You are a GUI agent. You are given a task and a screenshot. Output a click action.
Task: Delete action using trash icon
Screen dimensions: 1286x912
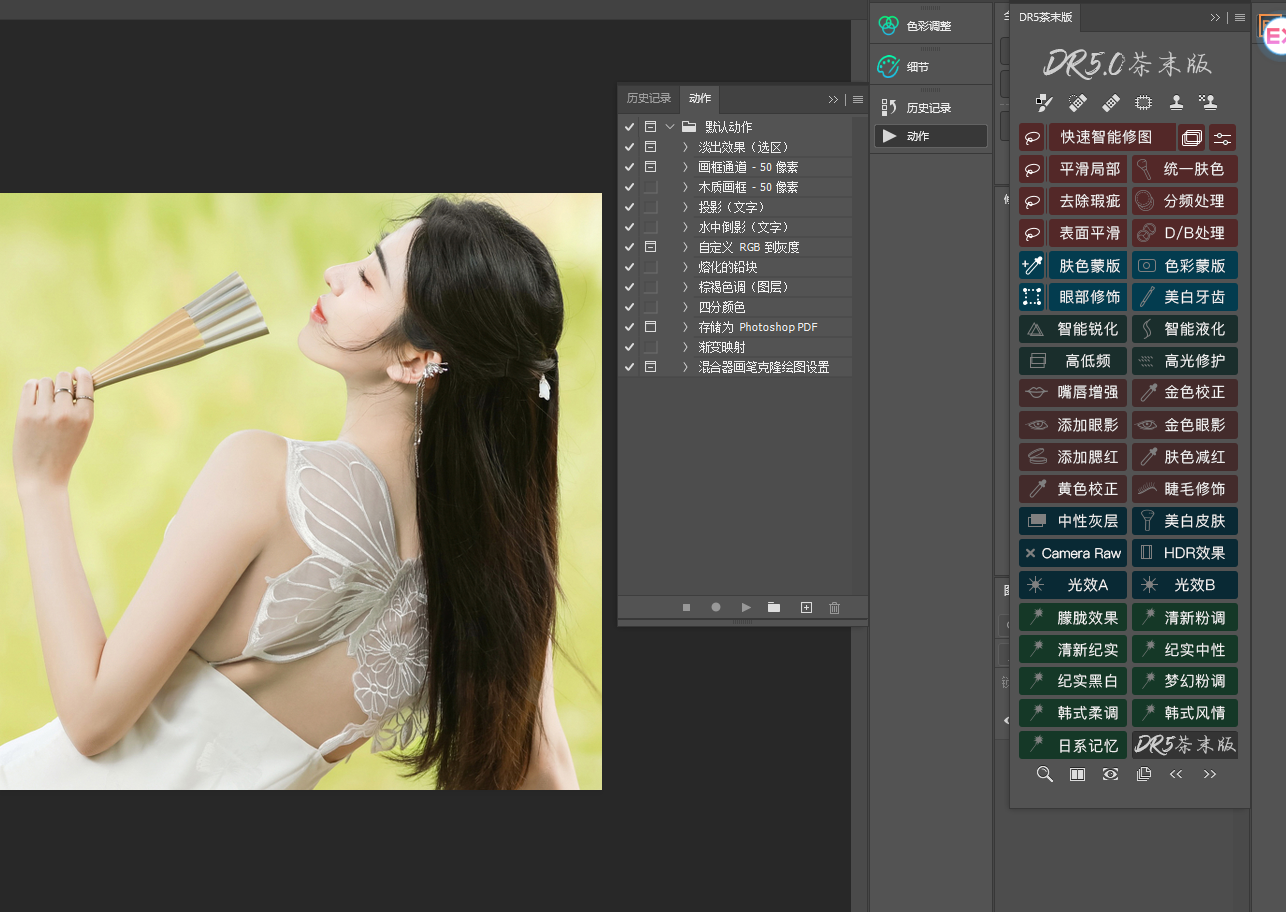coord(835,607)
